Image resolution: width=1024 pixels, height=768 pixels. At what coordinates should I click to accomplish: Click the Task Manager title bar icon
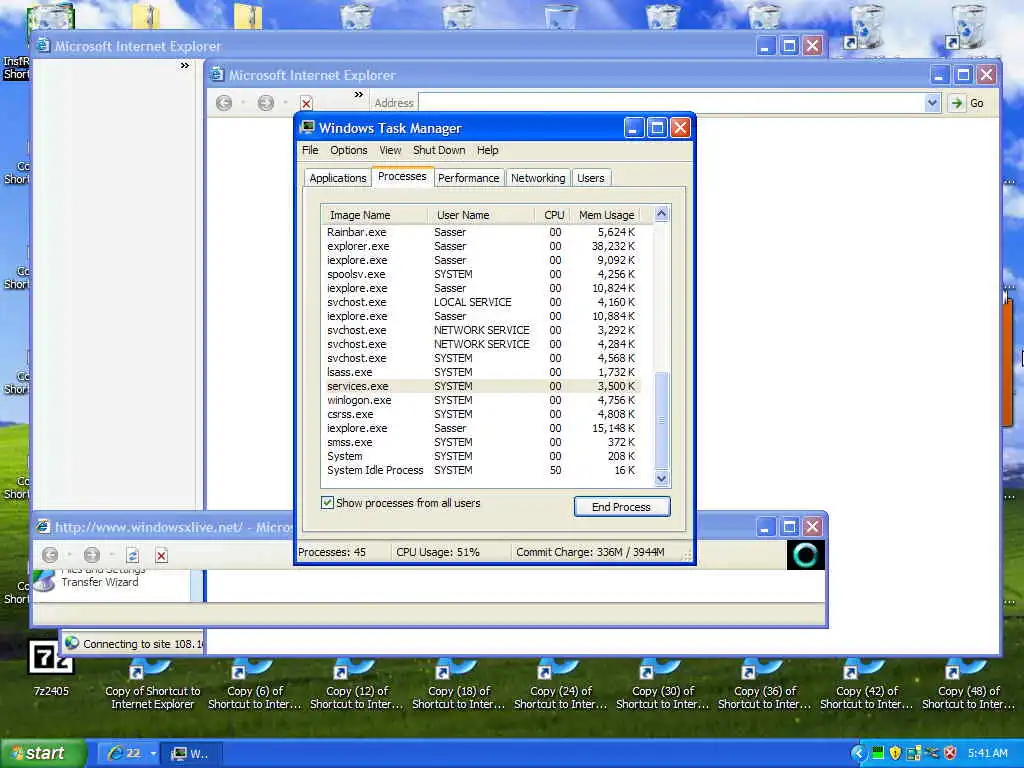pyautogui.click(x=306, y=127)
